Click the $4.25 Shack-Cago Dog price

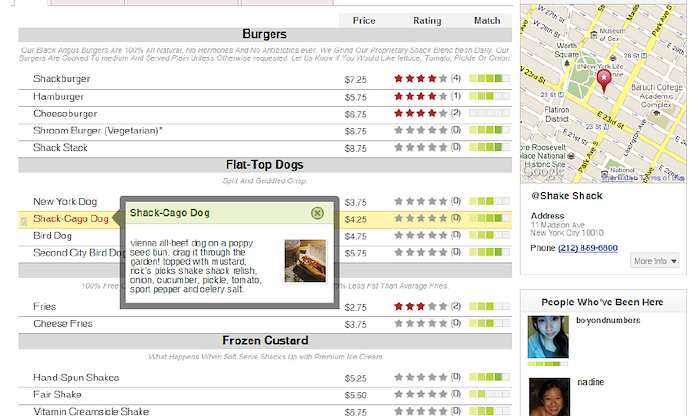pos(355,220)
